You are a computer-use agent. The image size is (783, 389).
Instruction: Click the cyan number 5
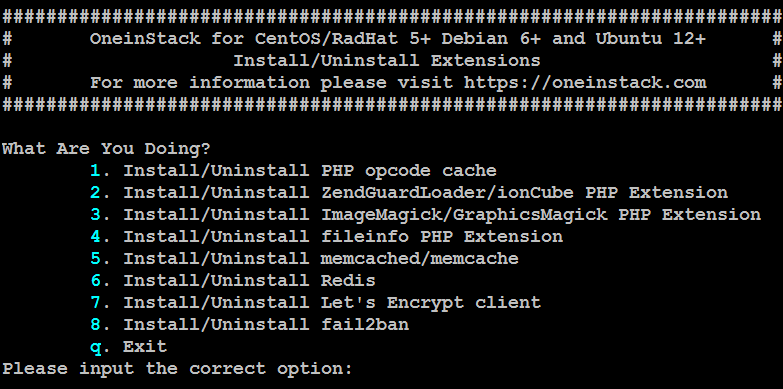pos(95,259)
